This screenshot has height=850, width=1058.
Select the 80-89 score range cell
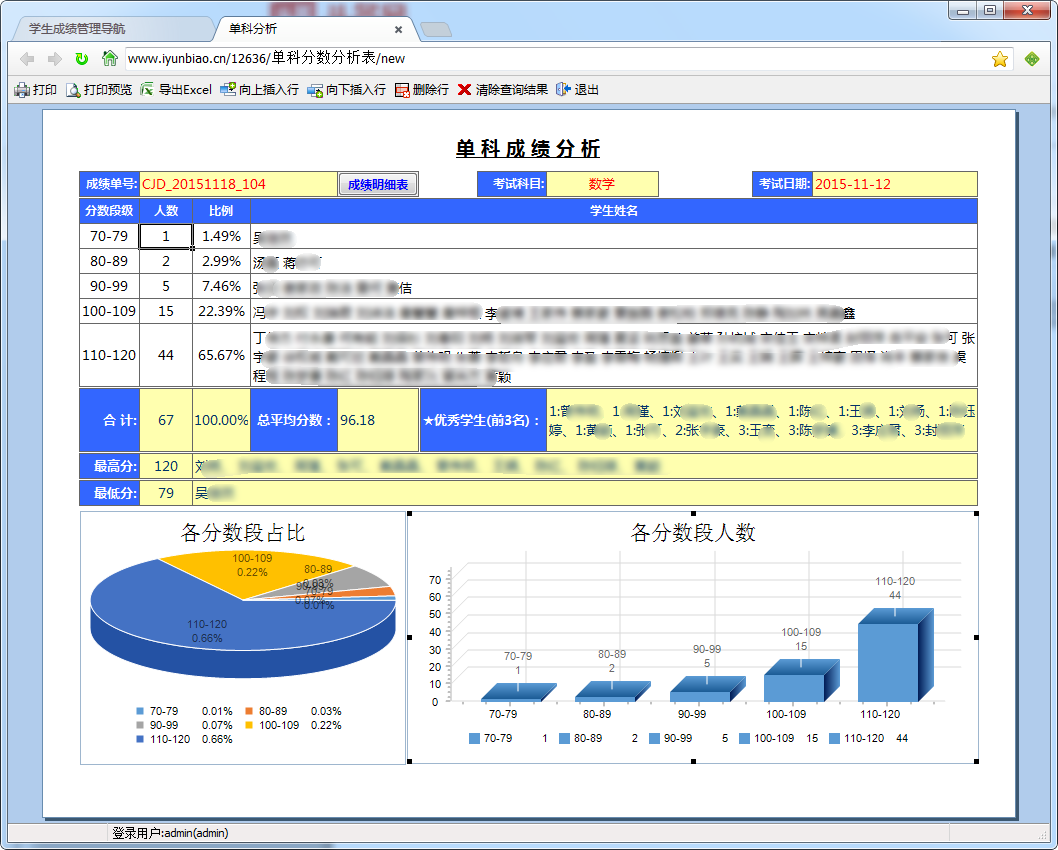click(x=109, y=261)
